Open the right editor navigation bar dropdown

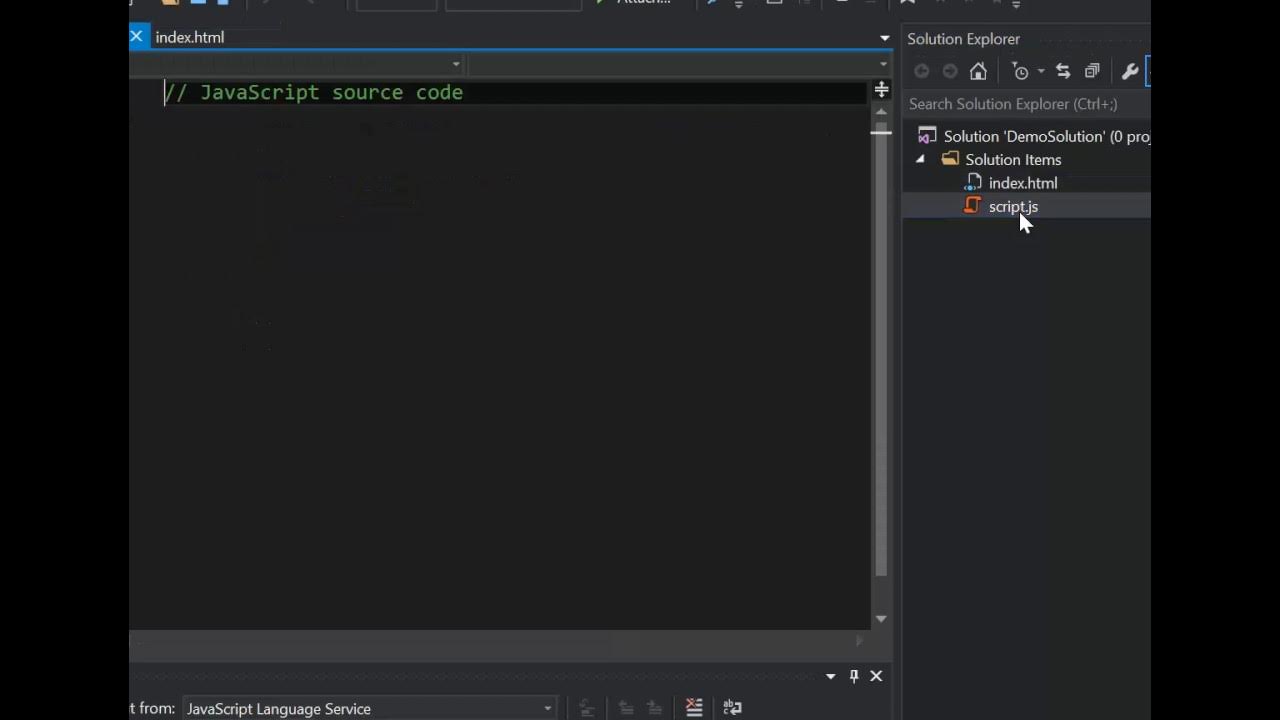[883, 64]
